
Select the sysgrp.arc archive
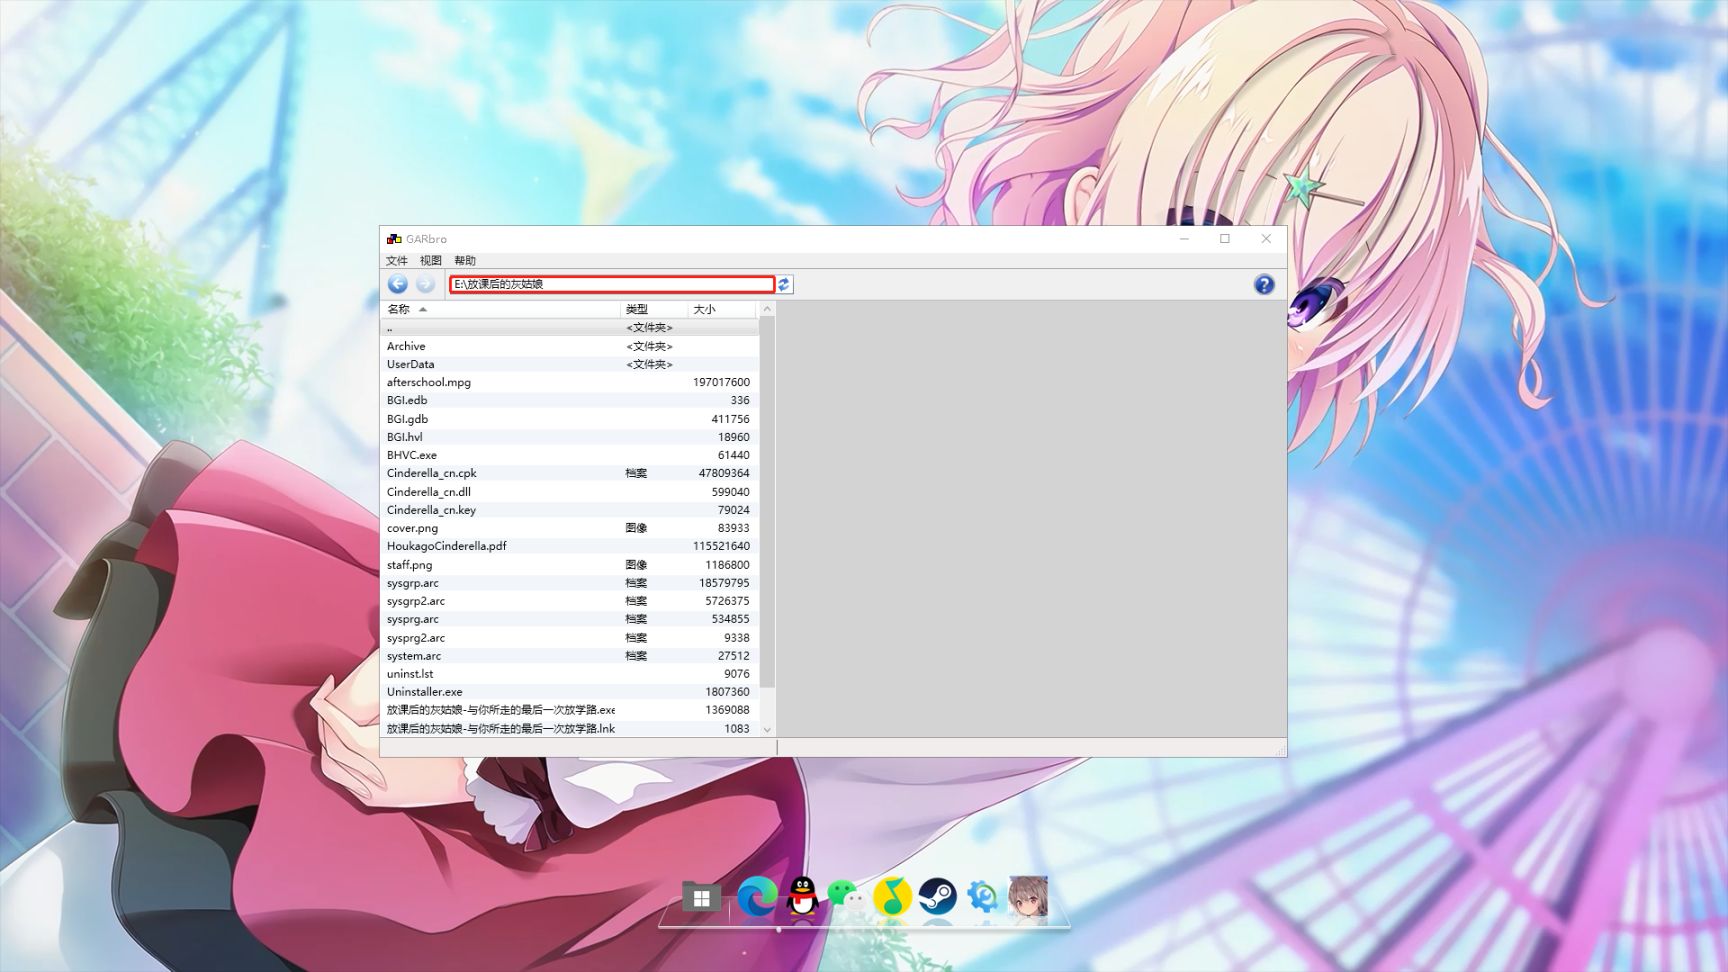[x=570, y=583]
